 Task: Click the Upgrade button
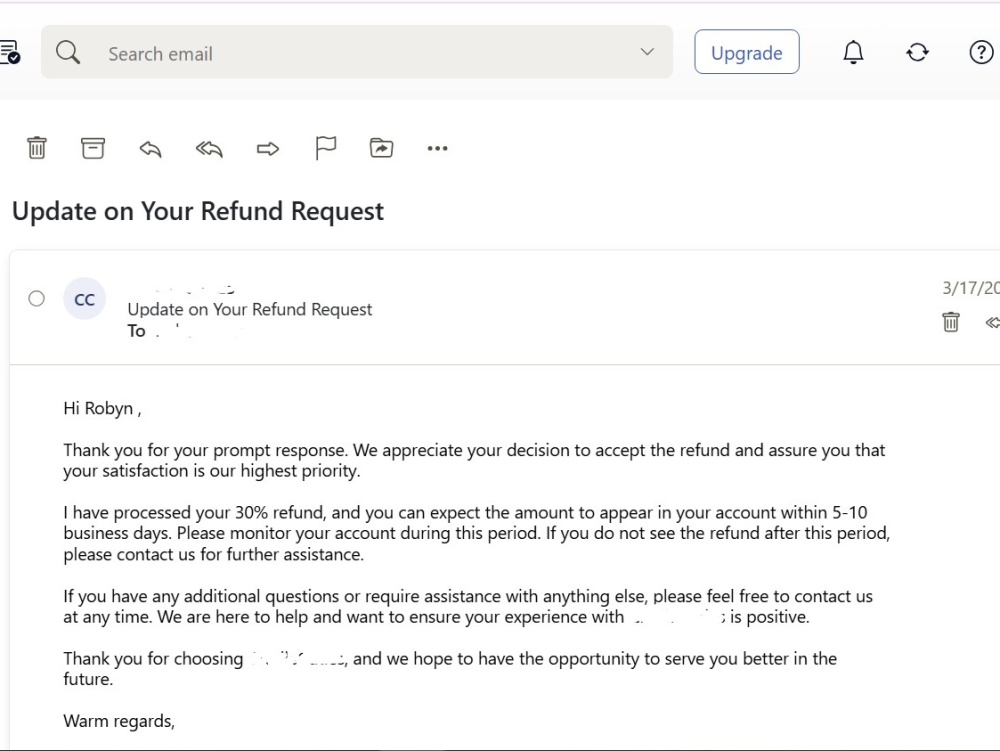pyautogui.click(x=747, y=52)
